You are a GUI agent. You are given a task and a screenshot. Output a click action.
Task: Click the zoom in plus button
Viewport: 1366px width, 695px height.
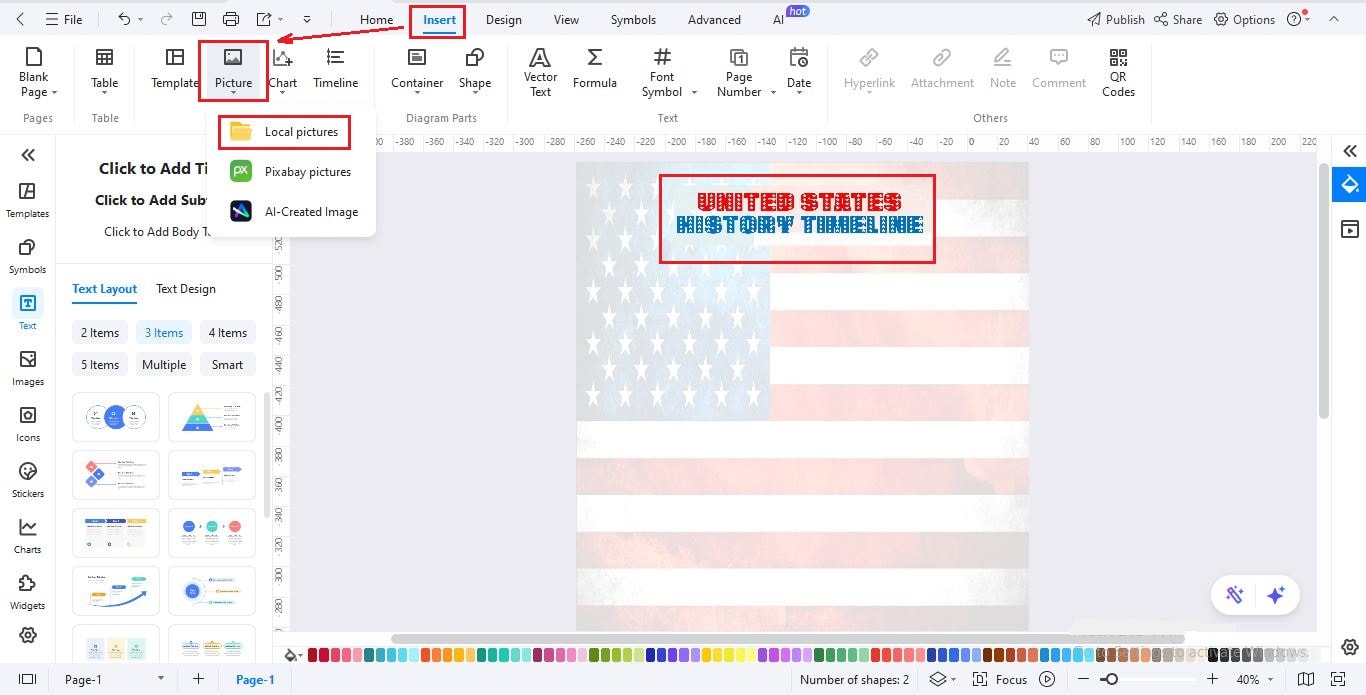(1213, 679)
